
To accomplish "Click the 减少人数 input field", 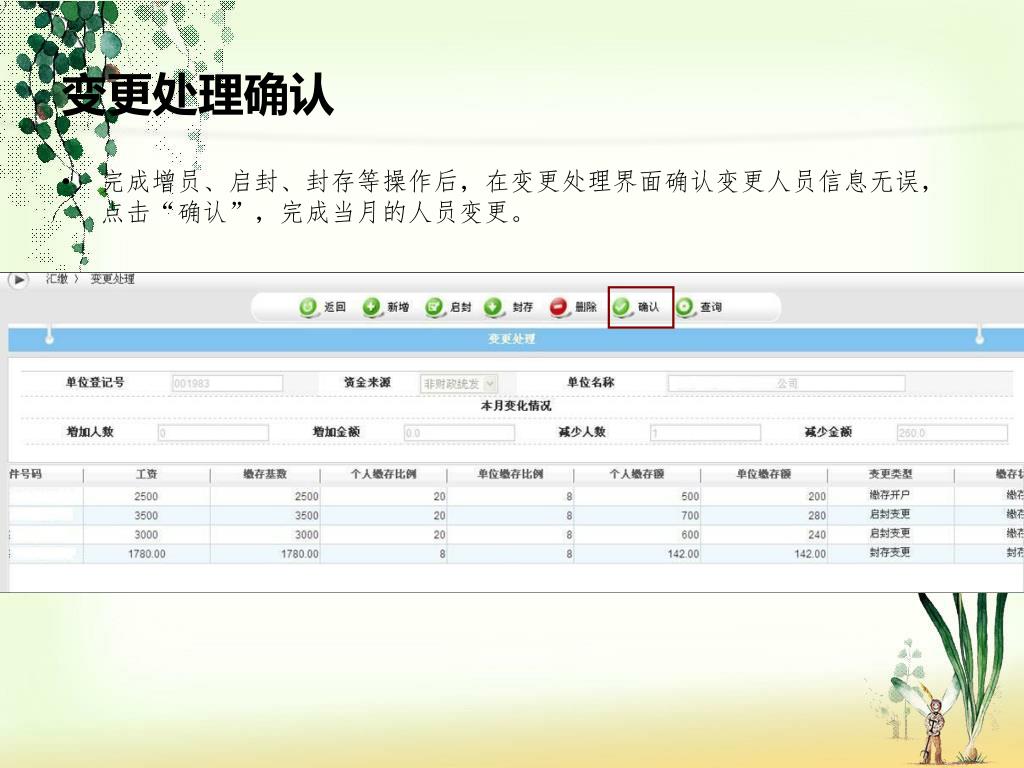I will 705,432.
